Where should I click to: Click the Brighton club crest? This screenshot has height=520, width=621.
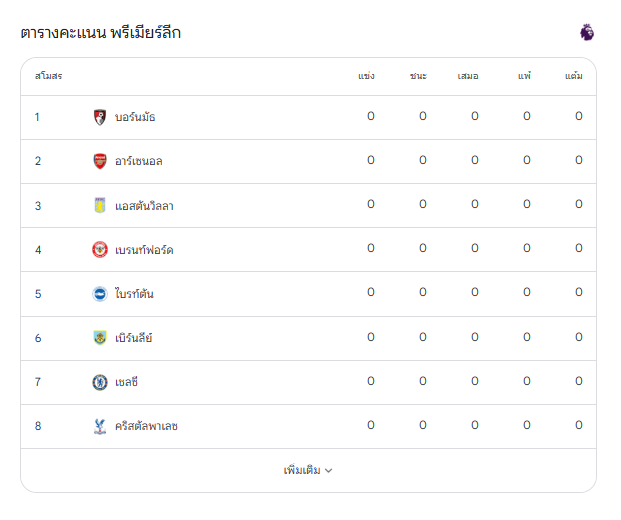point(100,294)
